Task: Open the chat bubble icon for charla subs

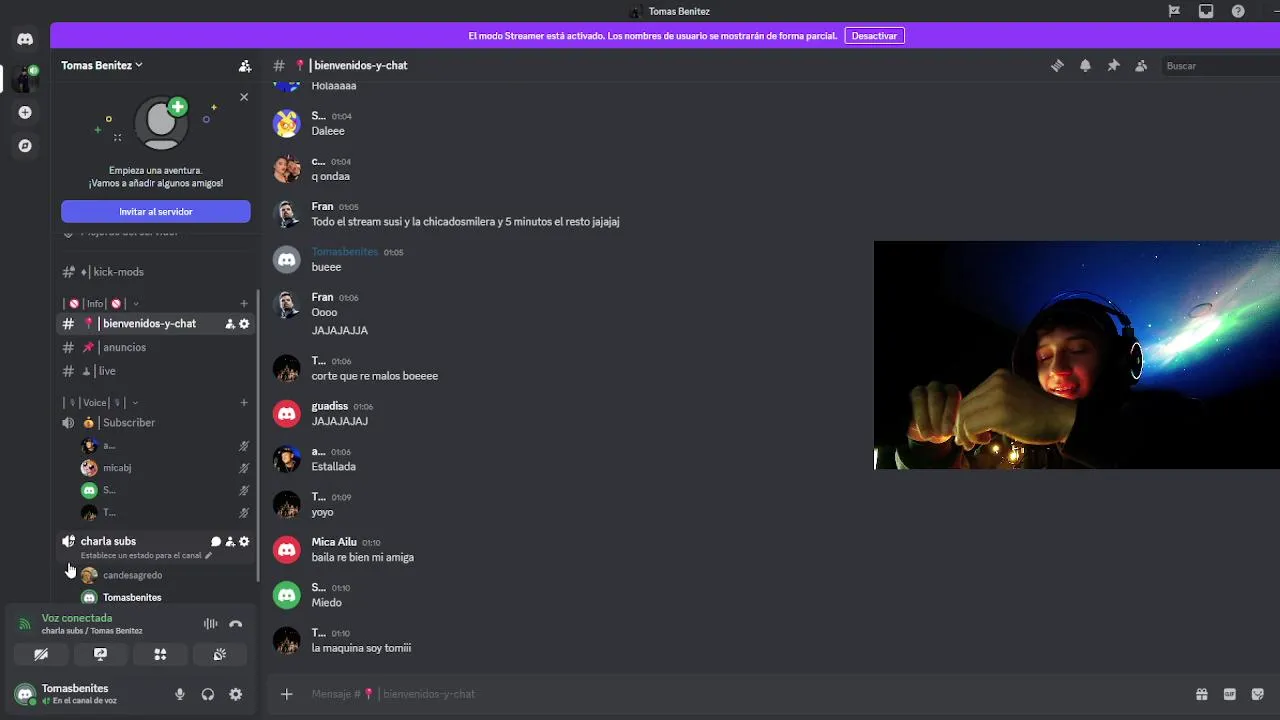Action: tap(216, 541)
